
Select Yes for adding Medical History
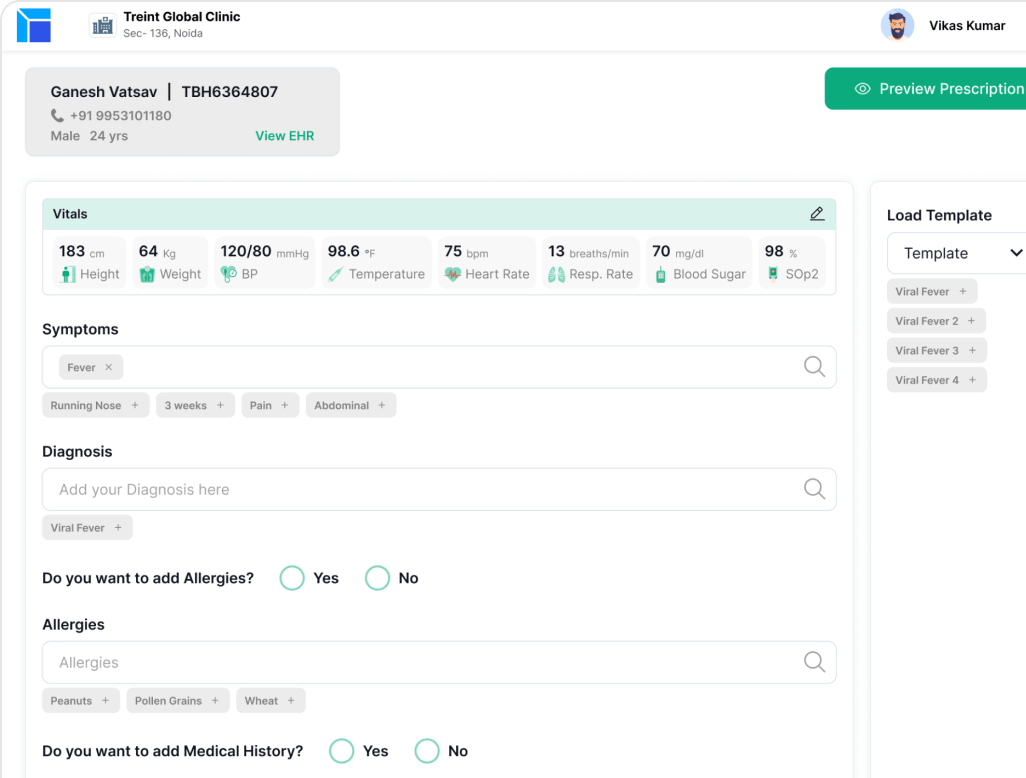342,751
